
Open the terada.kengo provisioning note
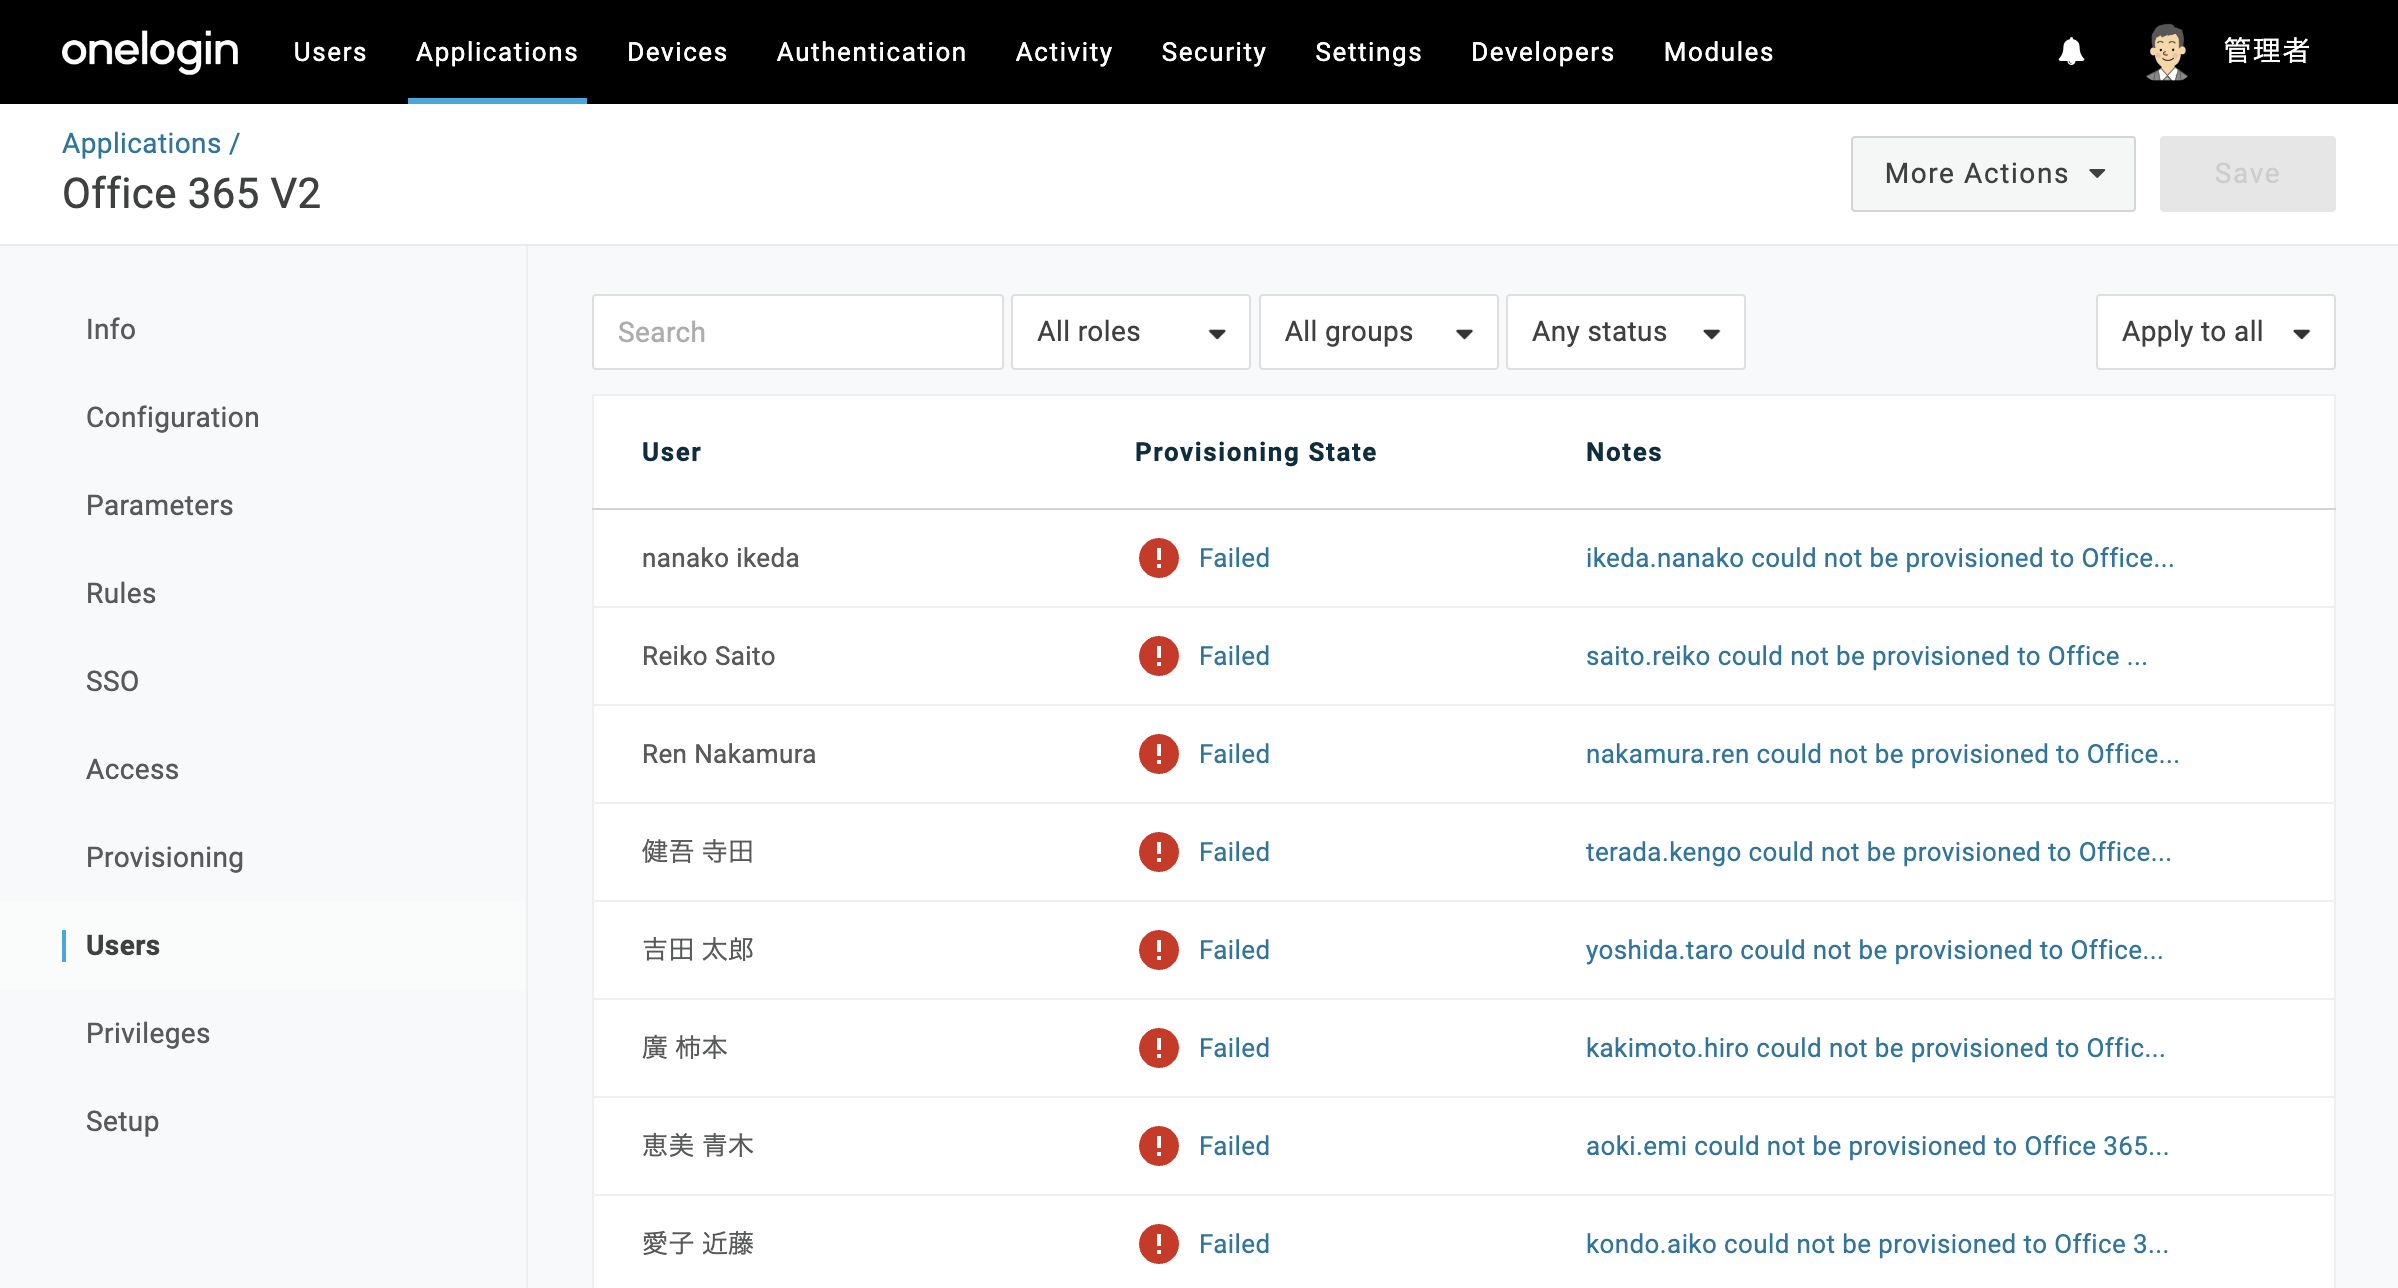[x=1879, y=852]
